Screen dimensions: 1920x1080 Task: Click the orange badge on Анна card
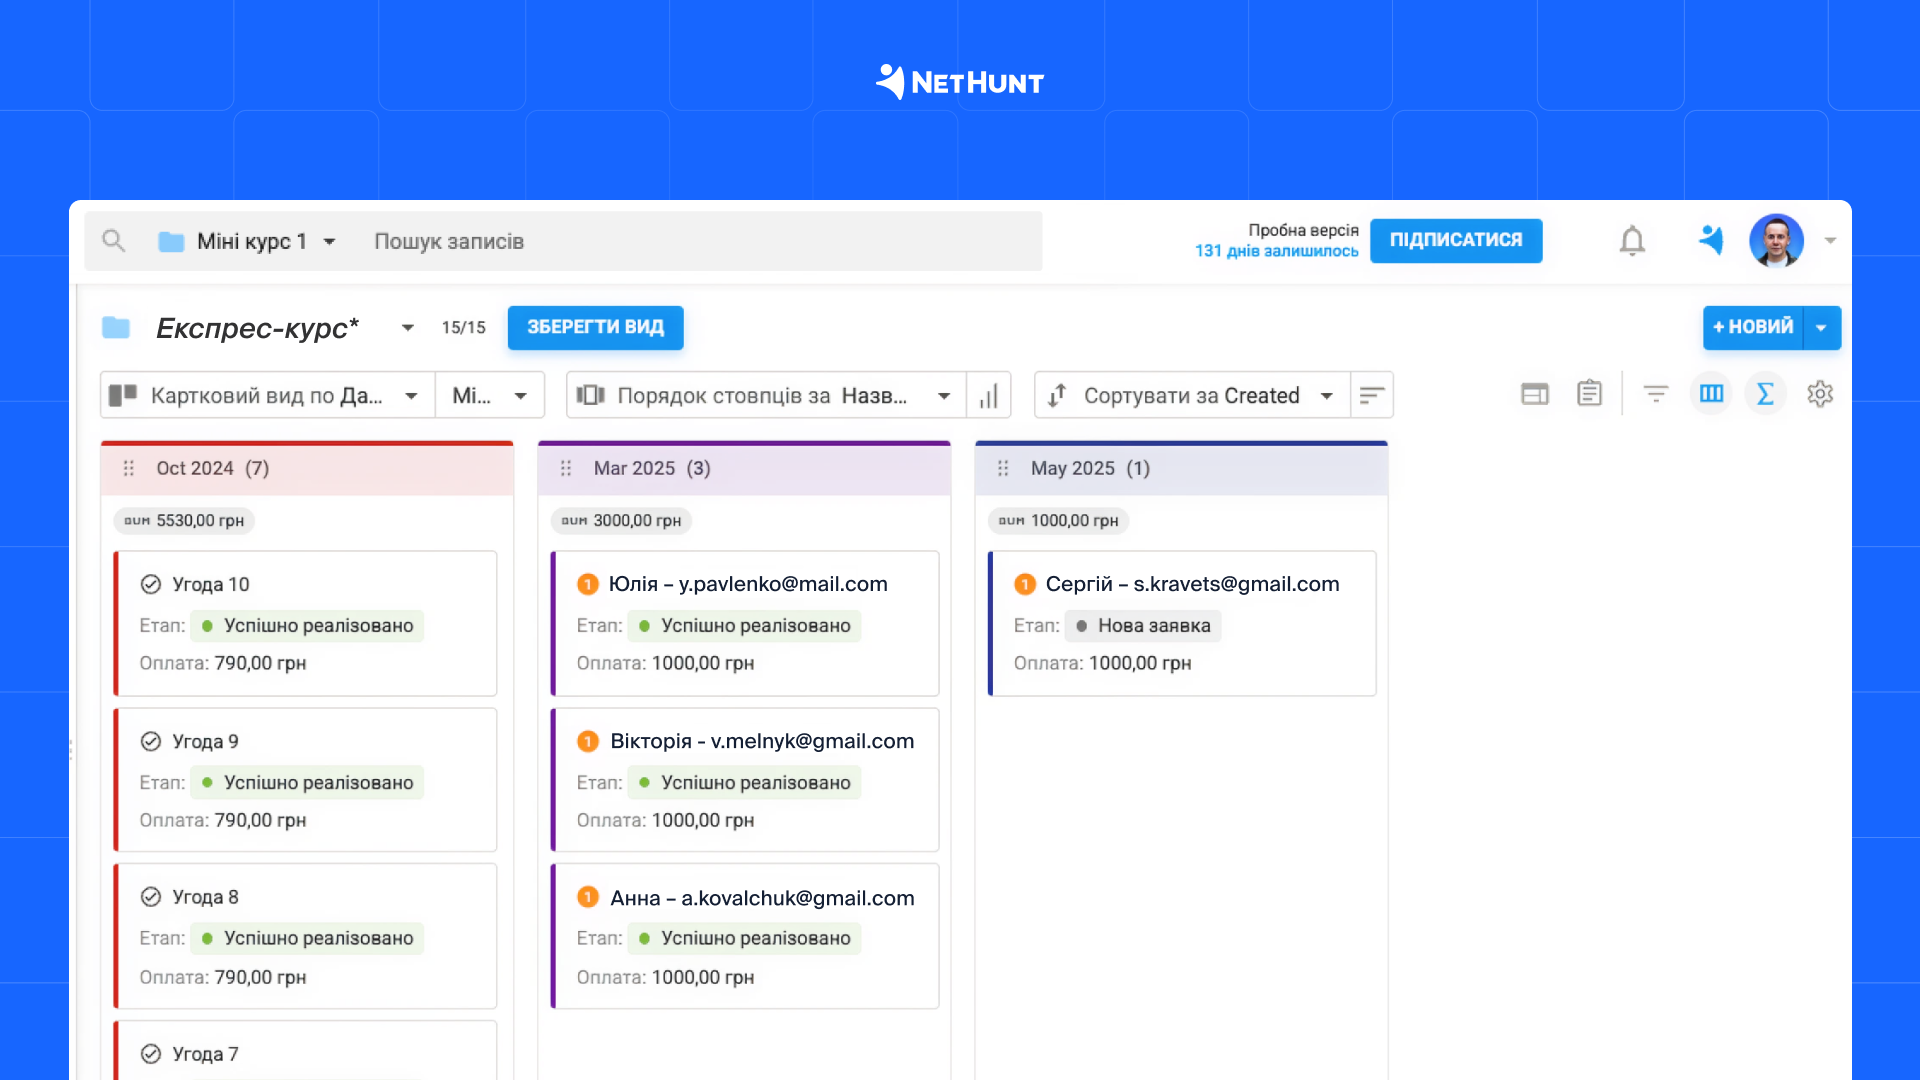click(588, 897)
